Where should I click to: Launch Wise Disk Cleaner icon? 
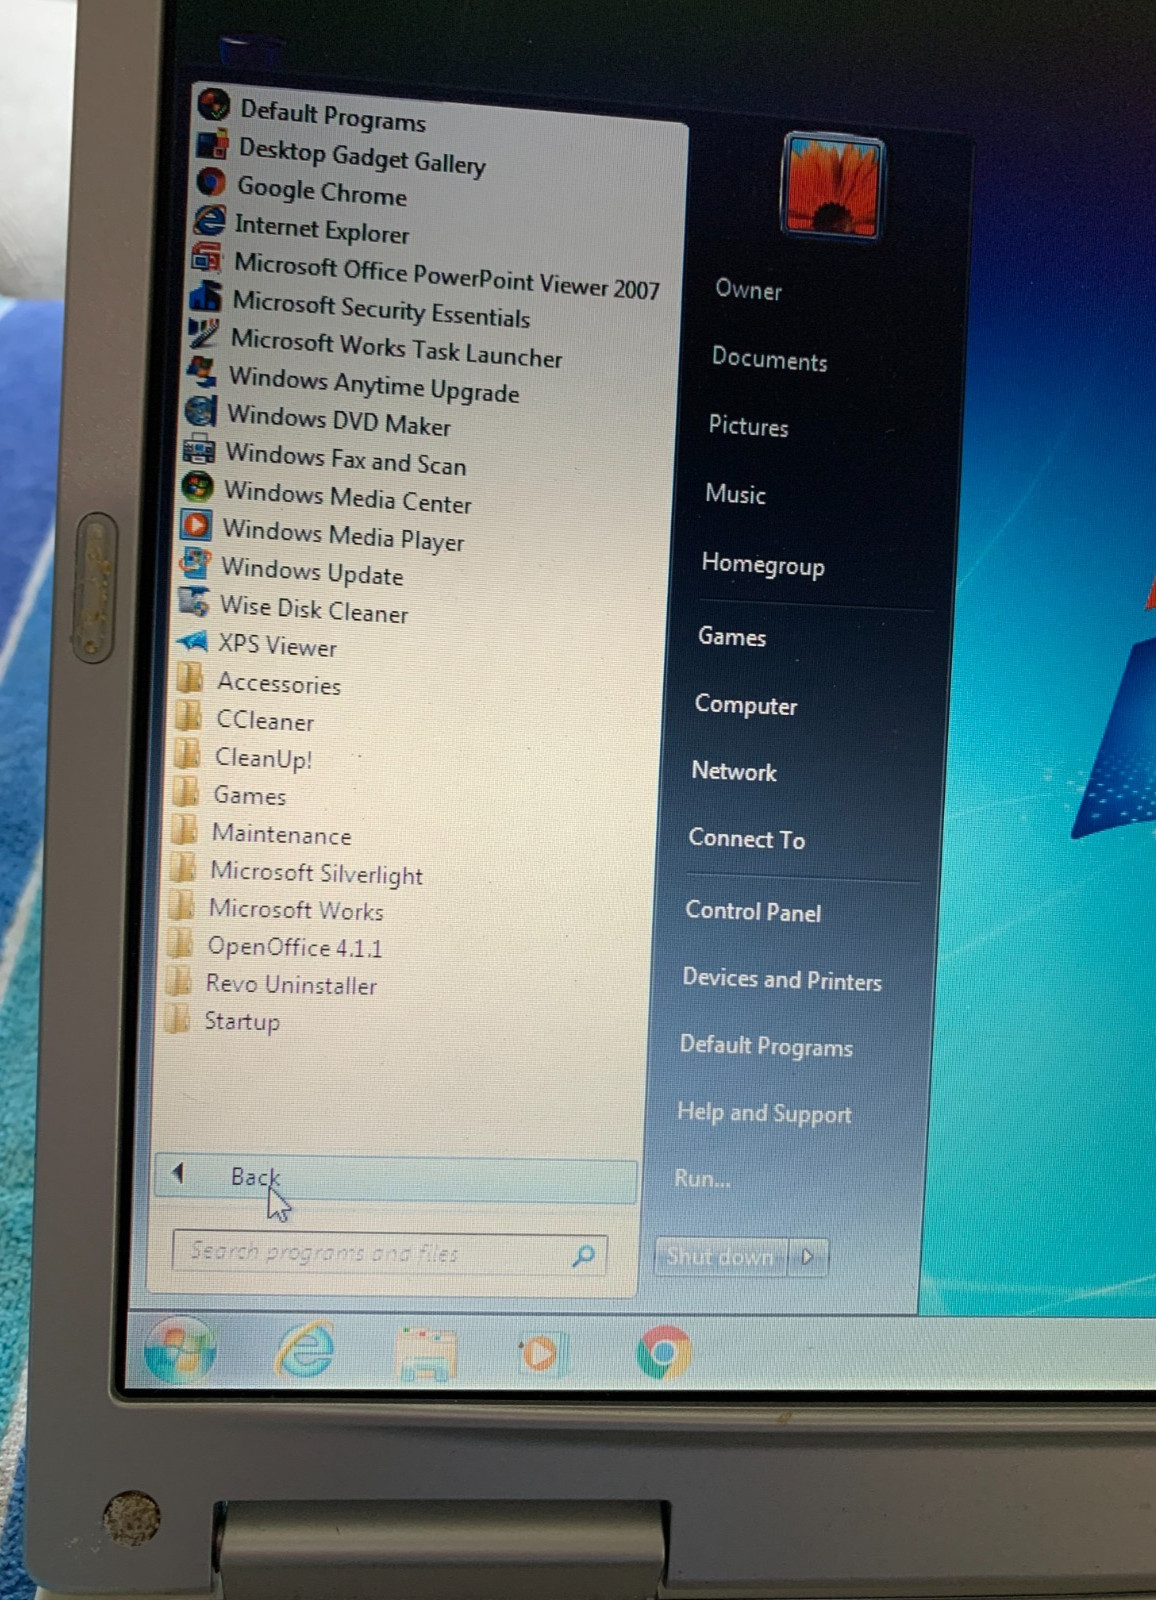(x=193, y=601)
